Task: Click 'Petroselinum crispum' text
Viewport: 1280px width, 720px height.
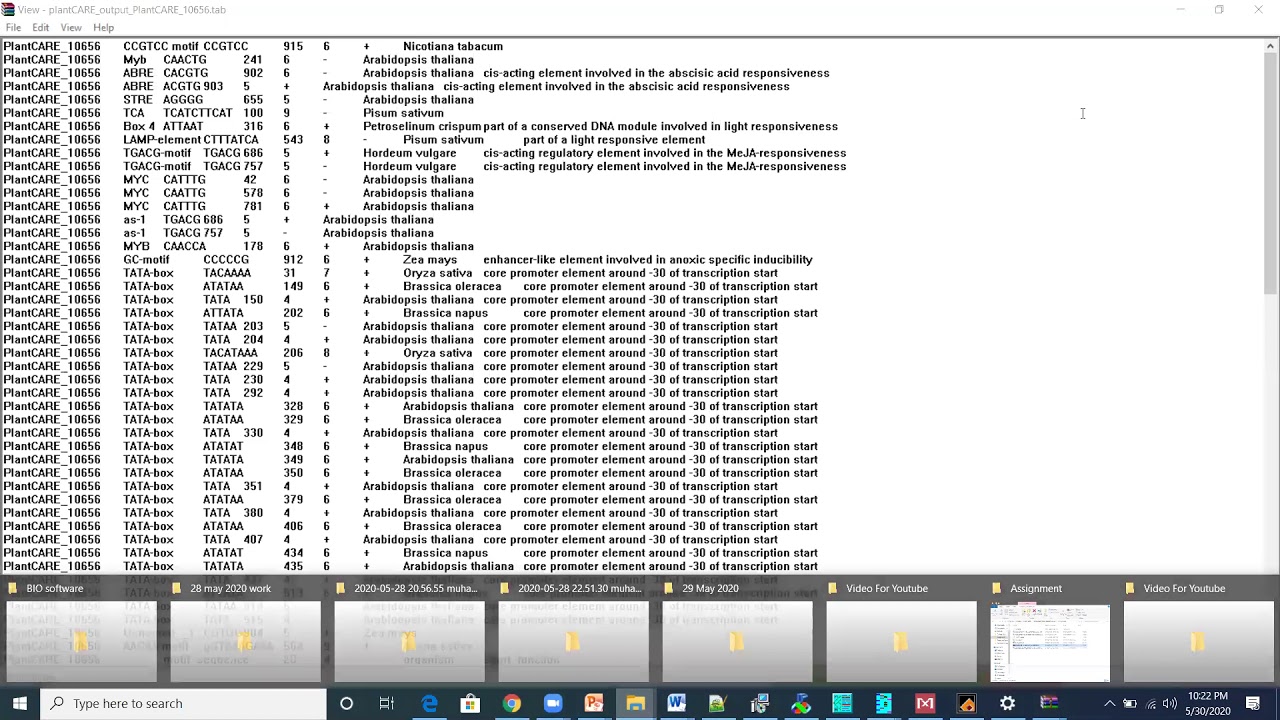Action: point(422,126)
